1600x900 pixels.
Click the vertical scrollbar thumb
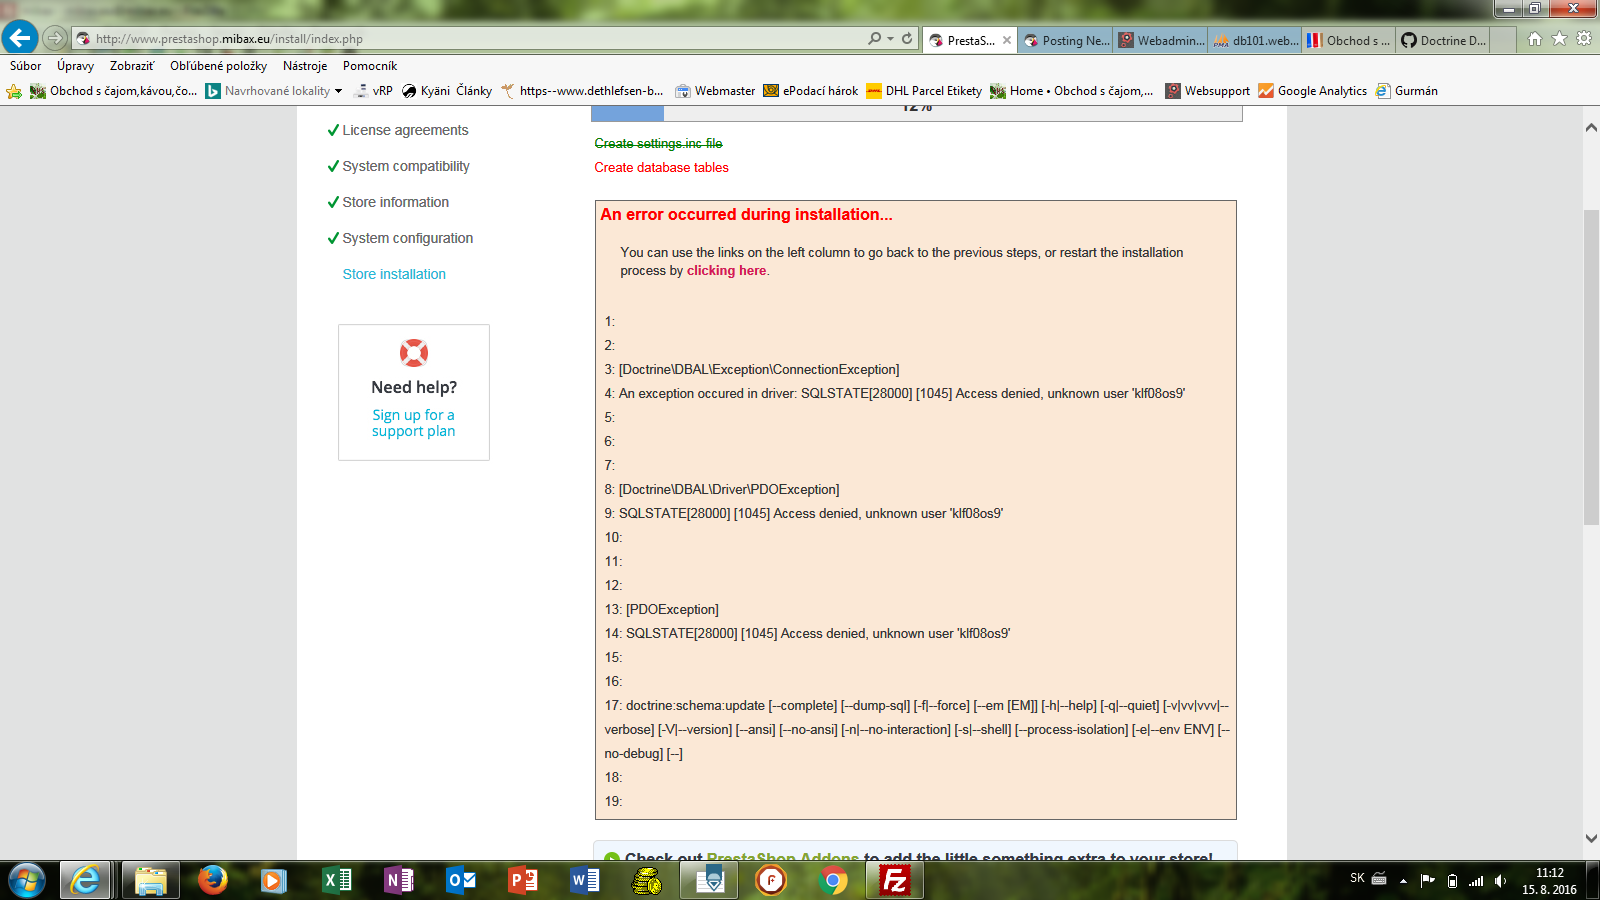point(1591,367)
